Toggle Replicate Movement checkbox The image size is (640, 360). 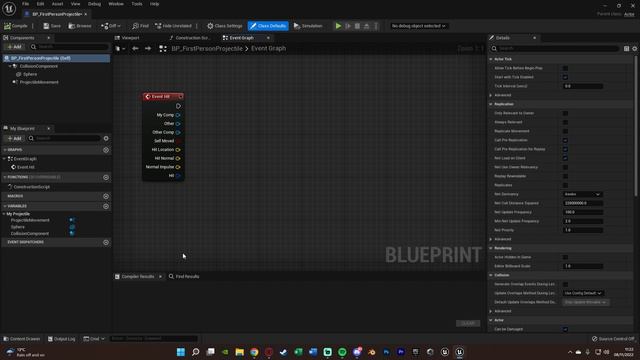pos(565,131)
